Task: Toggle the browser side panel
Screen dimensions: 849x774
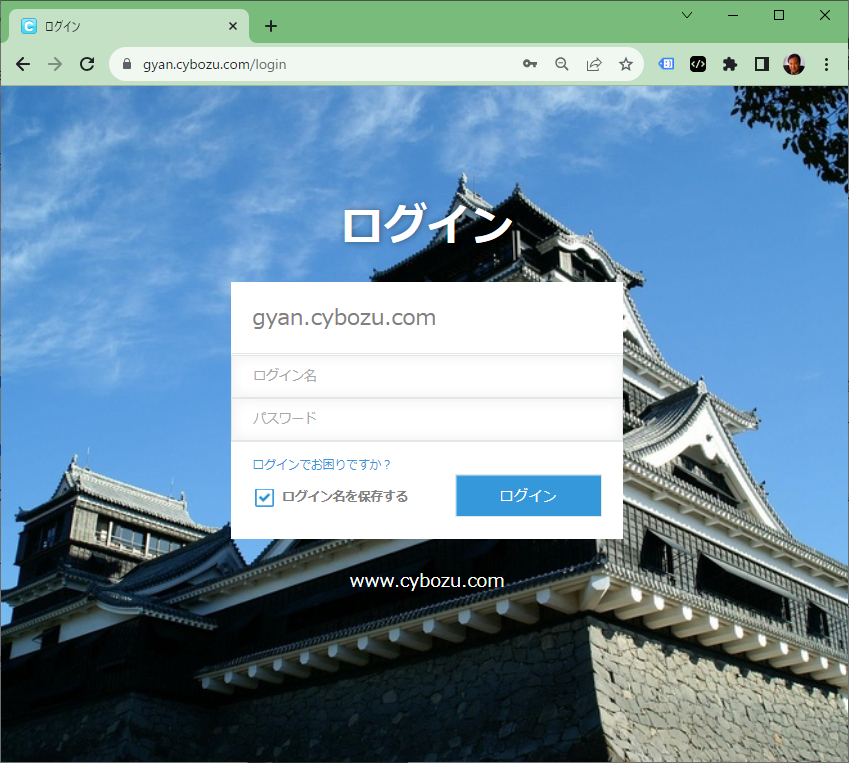Action: [762, 64]
